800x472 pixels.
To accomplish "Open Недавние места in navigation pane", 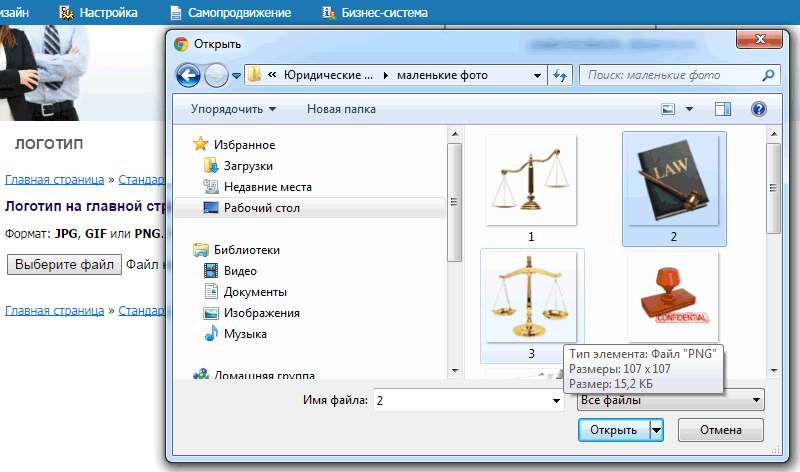I will click(x=267, y=187).
